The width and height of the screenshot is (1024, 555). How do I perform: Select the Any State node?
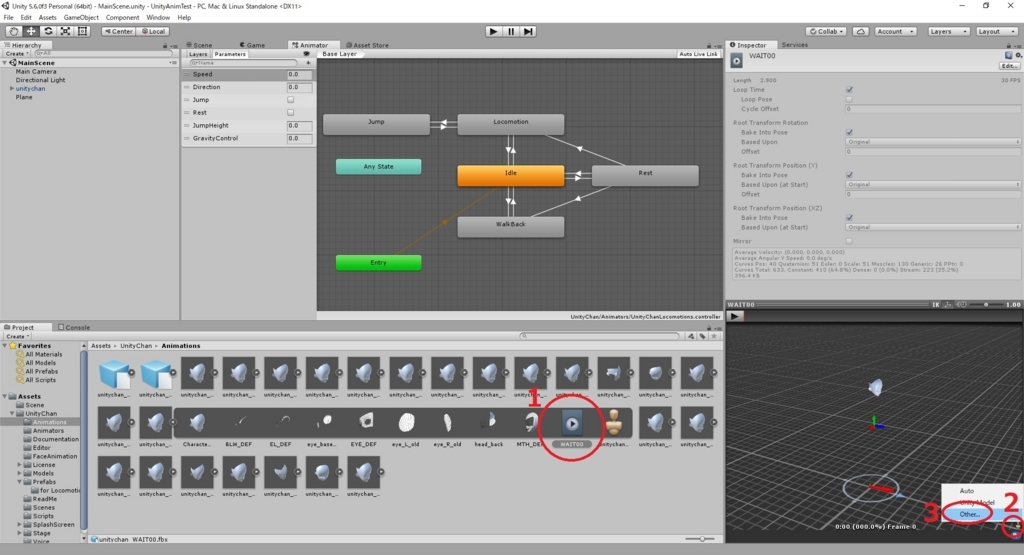point(378,166)
